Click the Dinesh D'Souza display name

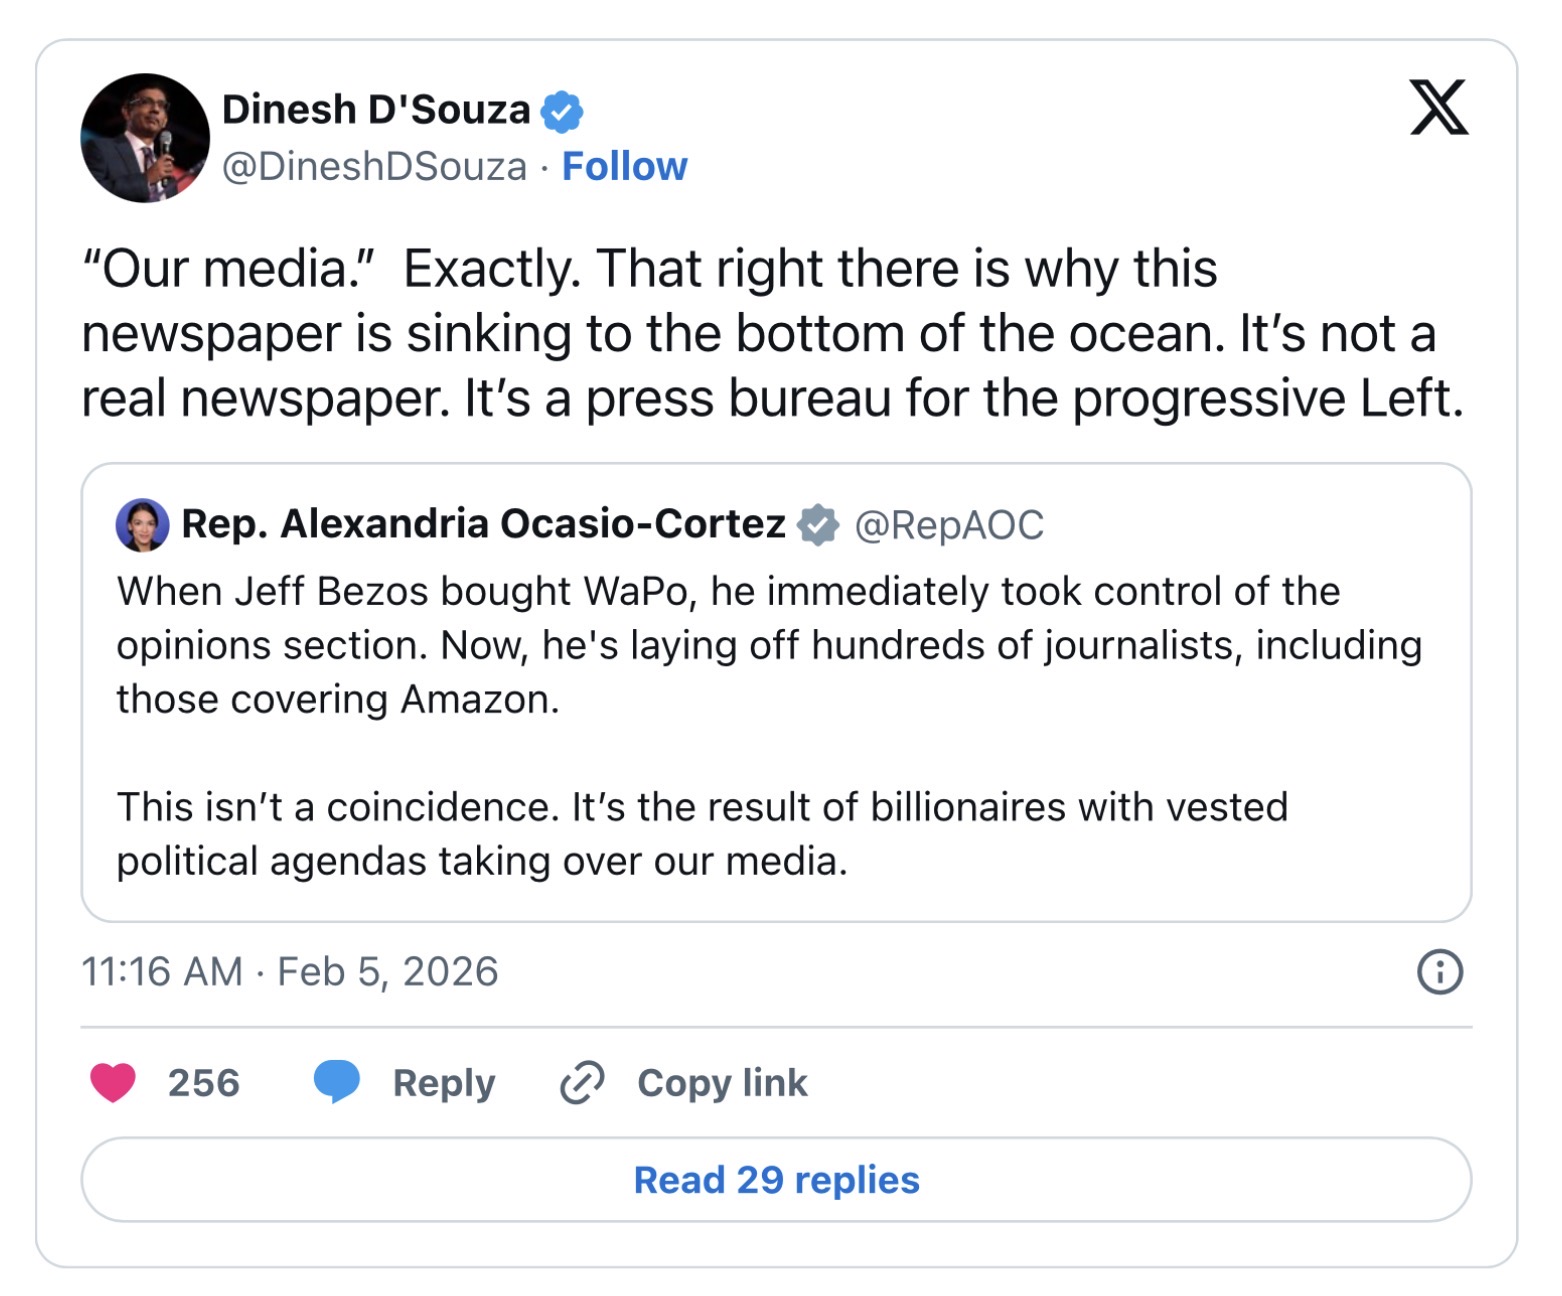coord(376,110)
